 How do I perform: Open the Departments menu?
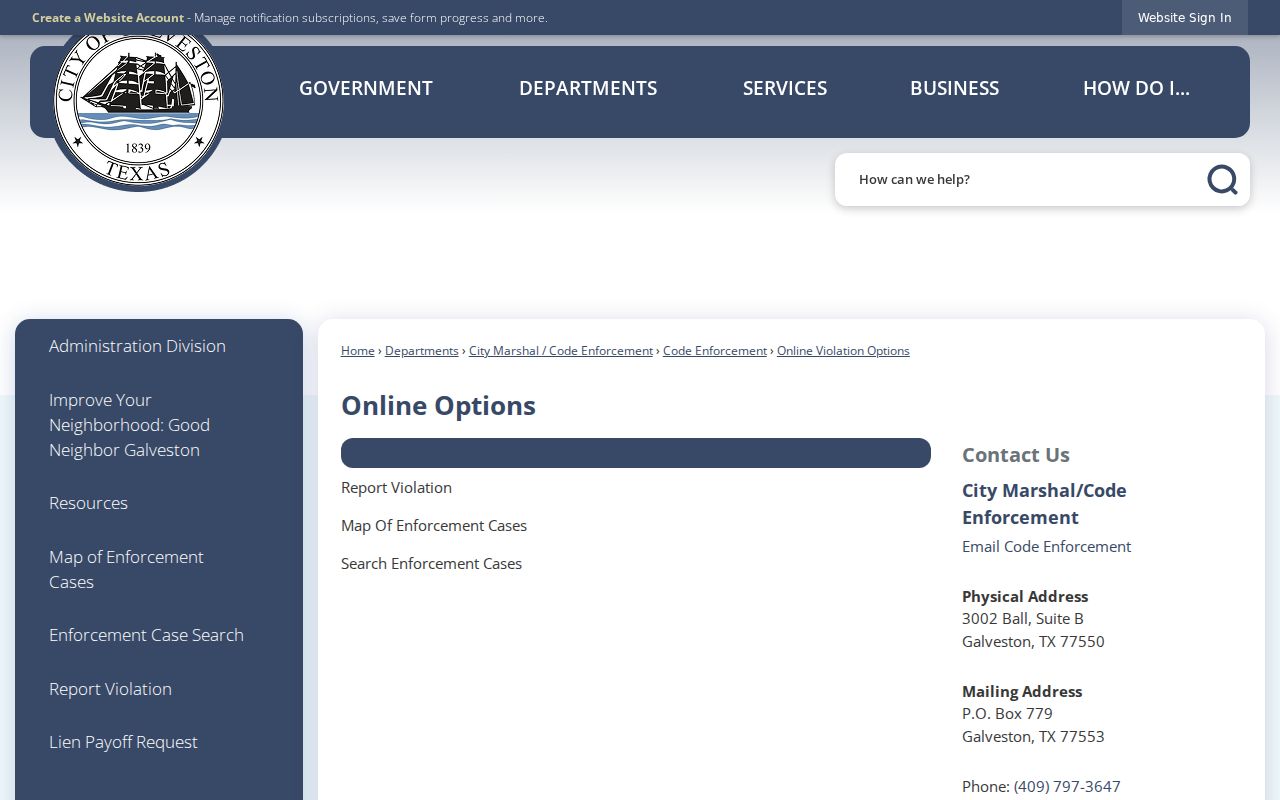(x=588, y=88)
